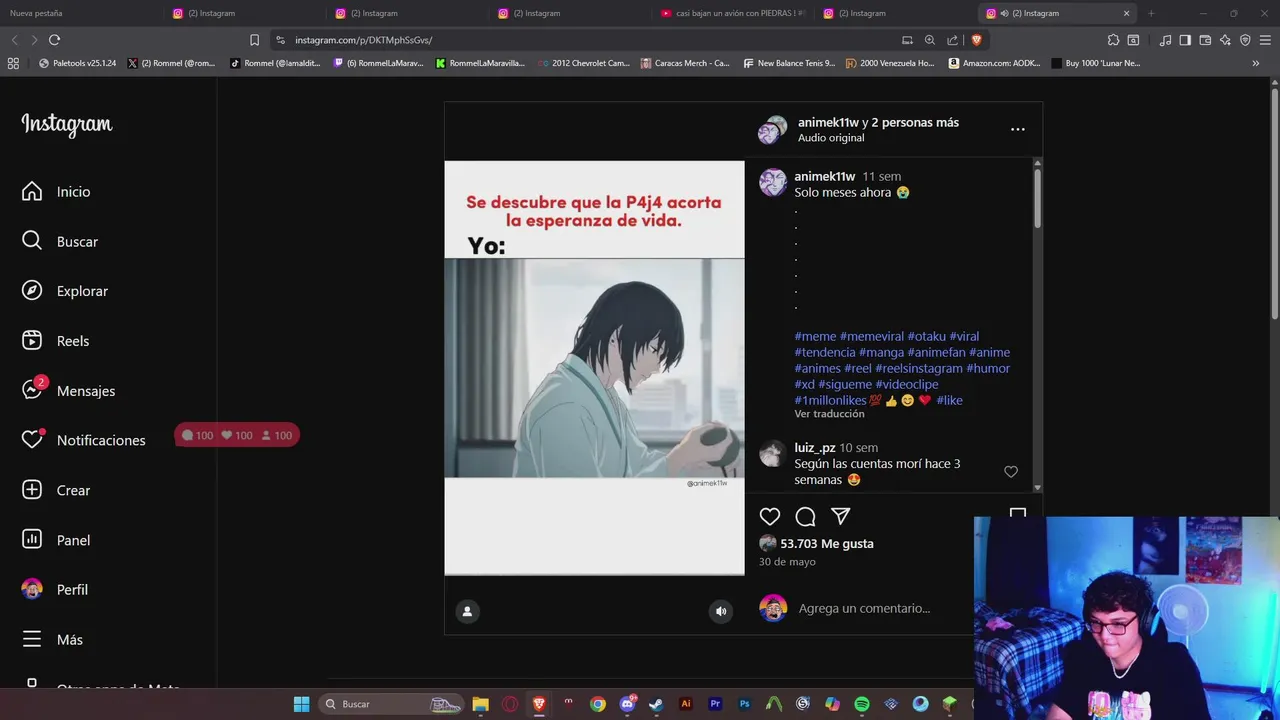The width and height of the screenshot is (1280, 720).
Task: Focus the Agrega un comentario field
Action: 864,608
